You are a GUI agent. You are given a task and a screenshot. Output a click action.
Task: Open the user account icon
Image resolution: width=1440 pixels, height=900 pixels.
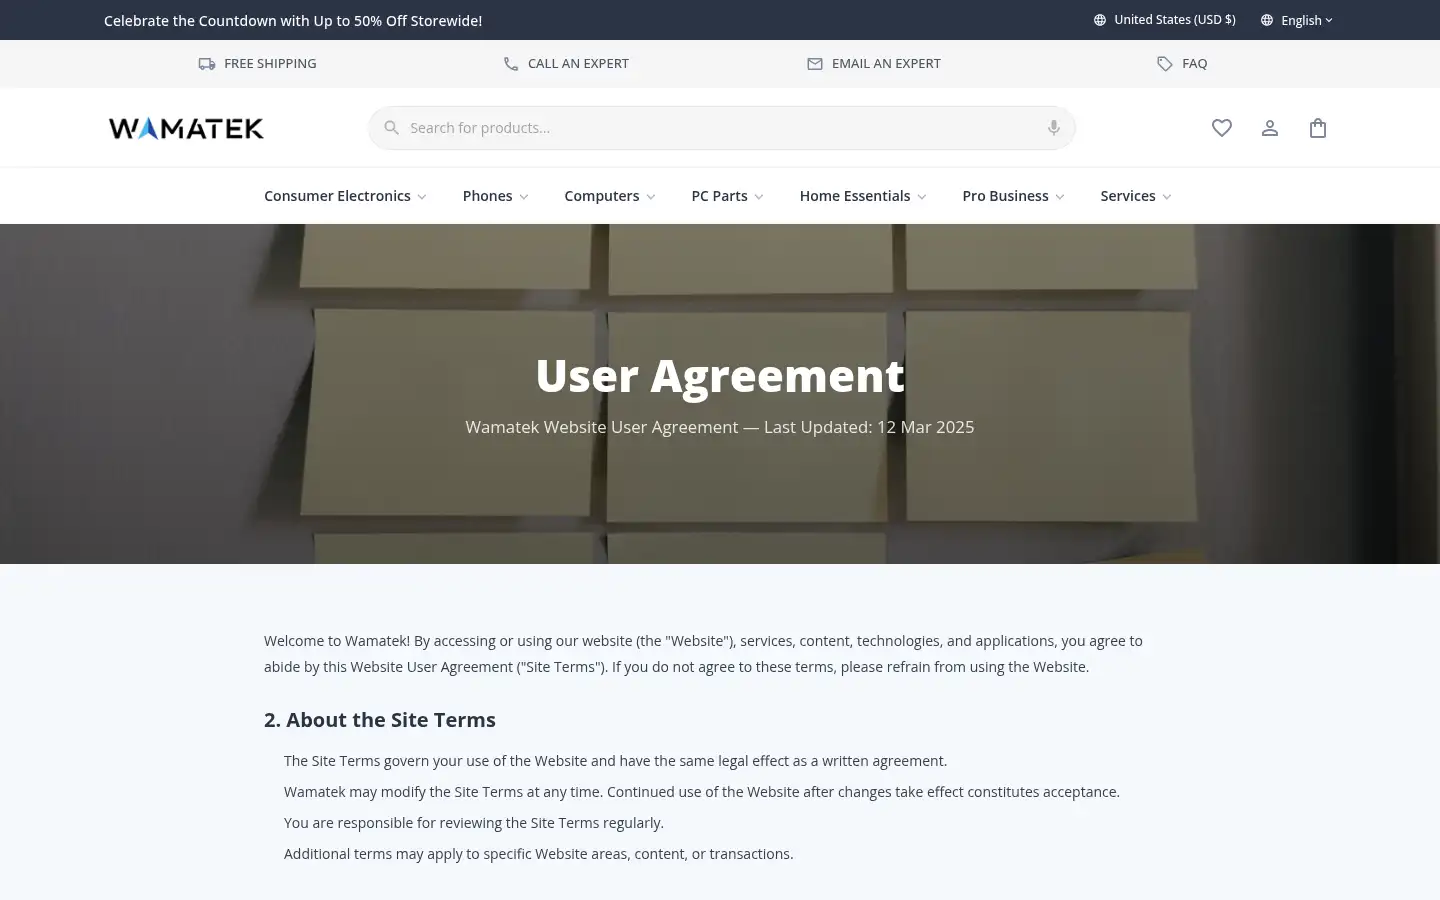[1270, 128]
